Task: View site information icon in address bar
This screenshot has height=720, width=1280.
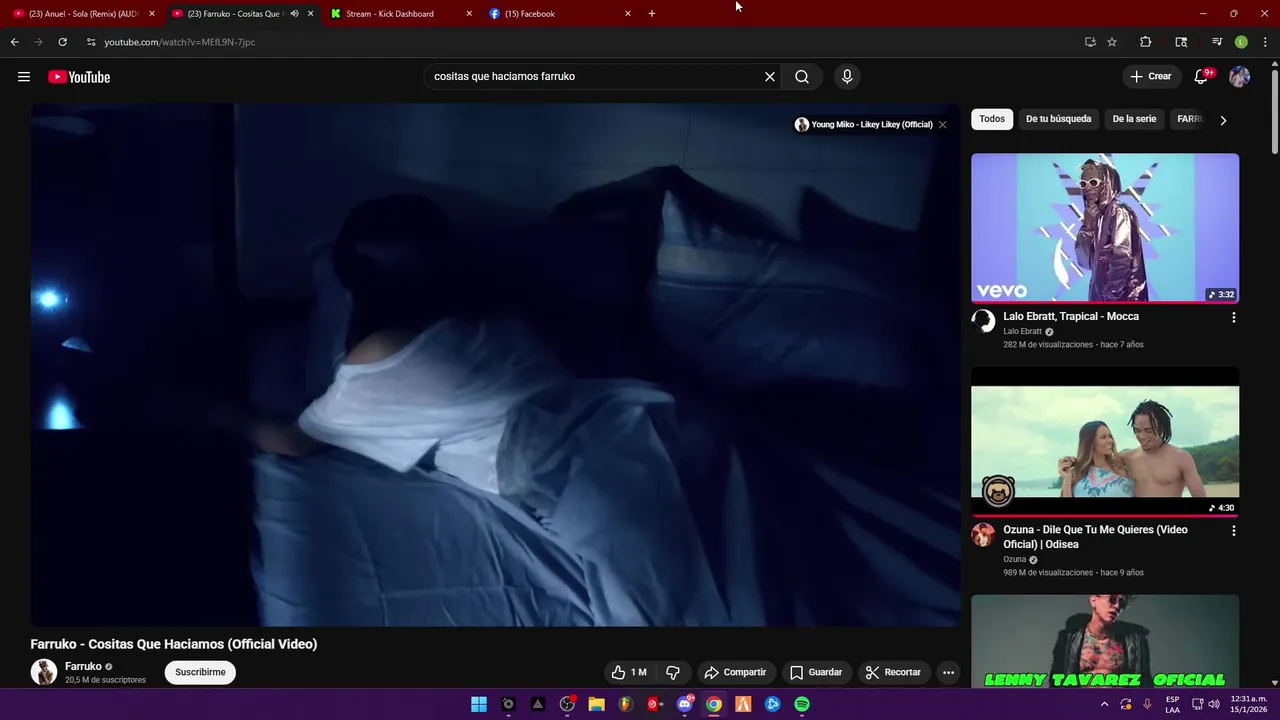Action: pos(91,42)
